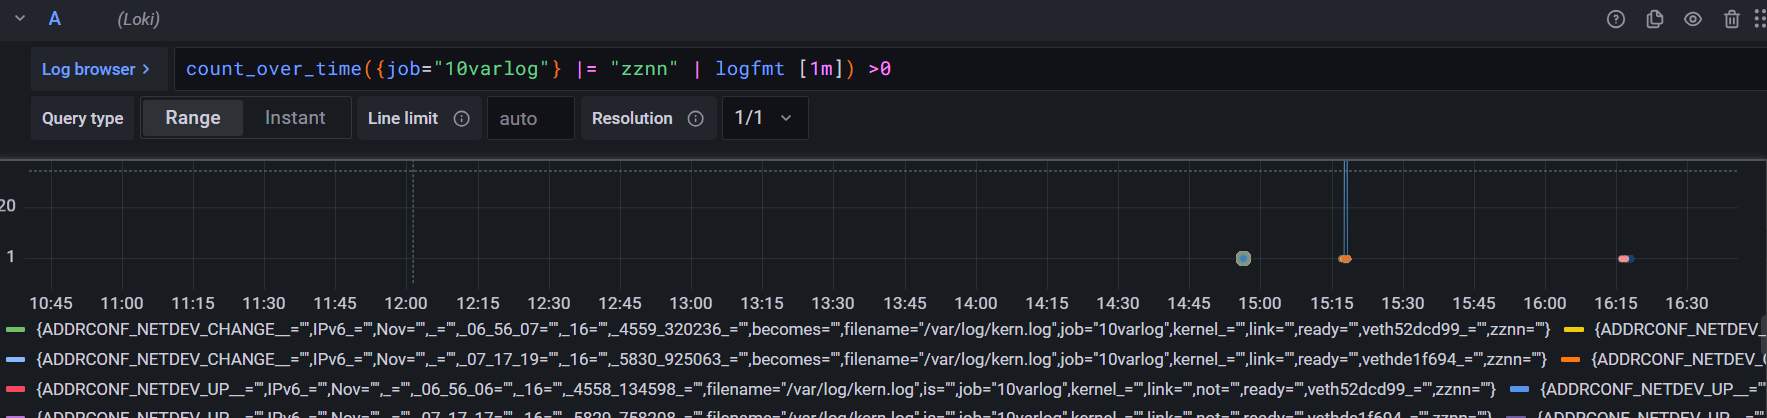Click the grey data point near 15:00
This screenshot has width=1767, height=418.
pos(1243,258)
